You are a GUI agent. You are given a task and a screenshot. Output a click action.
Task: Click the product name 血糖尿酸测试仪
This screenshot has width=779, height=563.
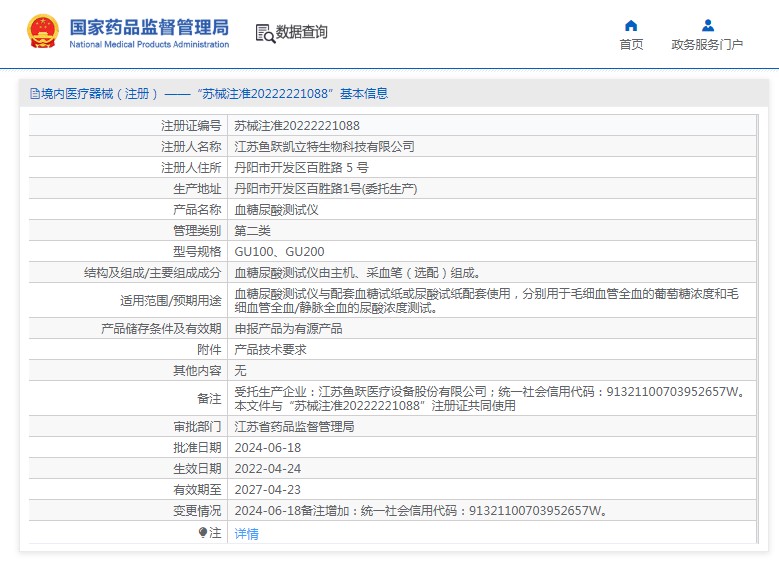(x=276, y=210)
